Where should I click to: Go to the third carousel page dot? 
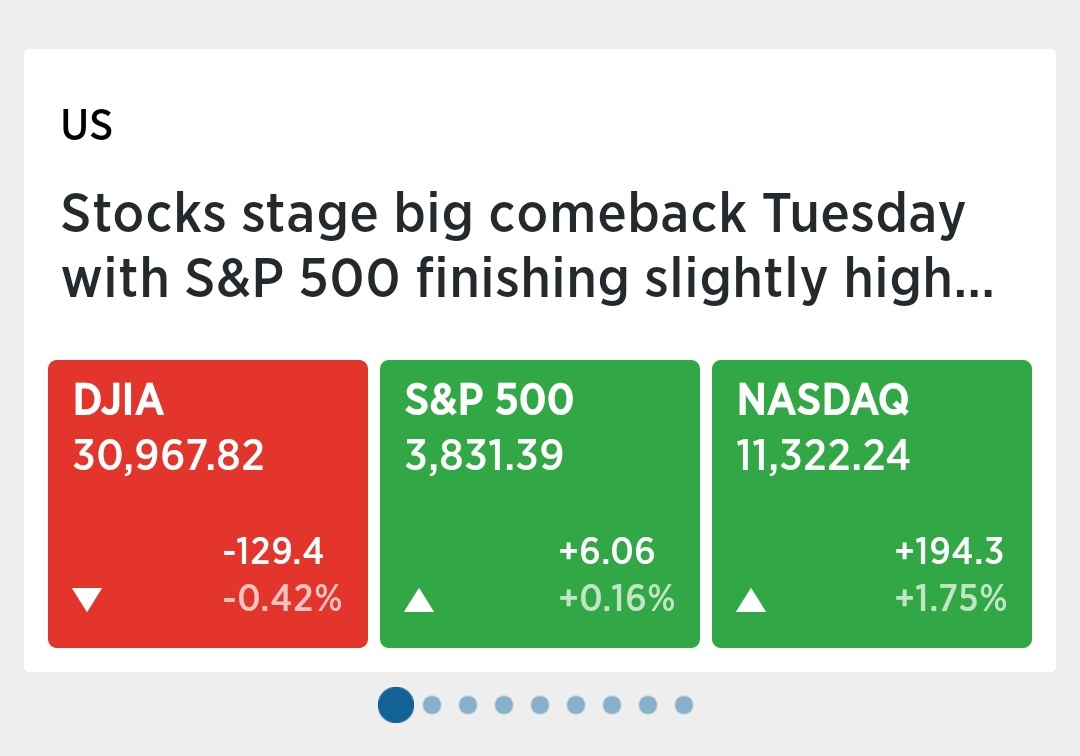coord(468,705)
